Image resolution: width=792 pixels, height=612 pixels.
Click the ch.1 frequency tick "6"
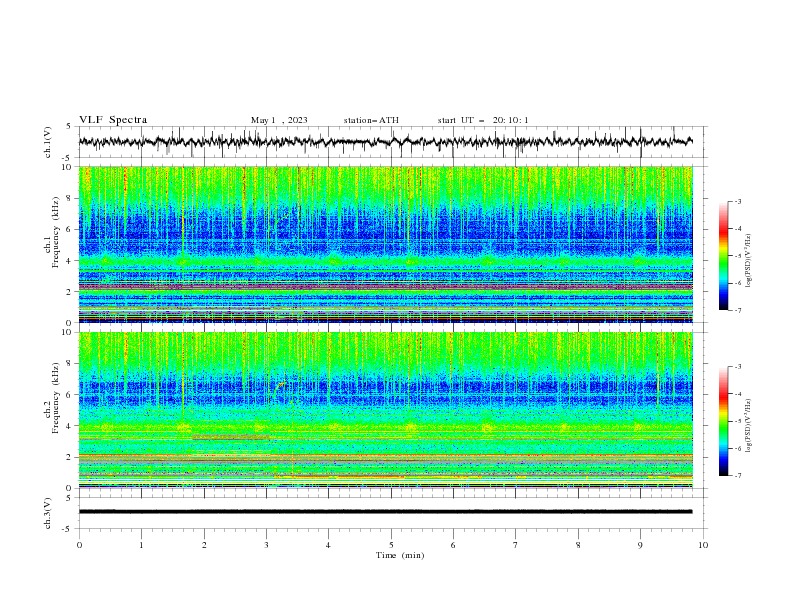[70, 229]
